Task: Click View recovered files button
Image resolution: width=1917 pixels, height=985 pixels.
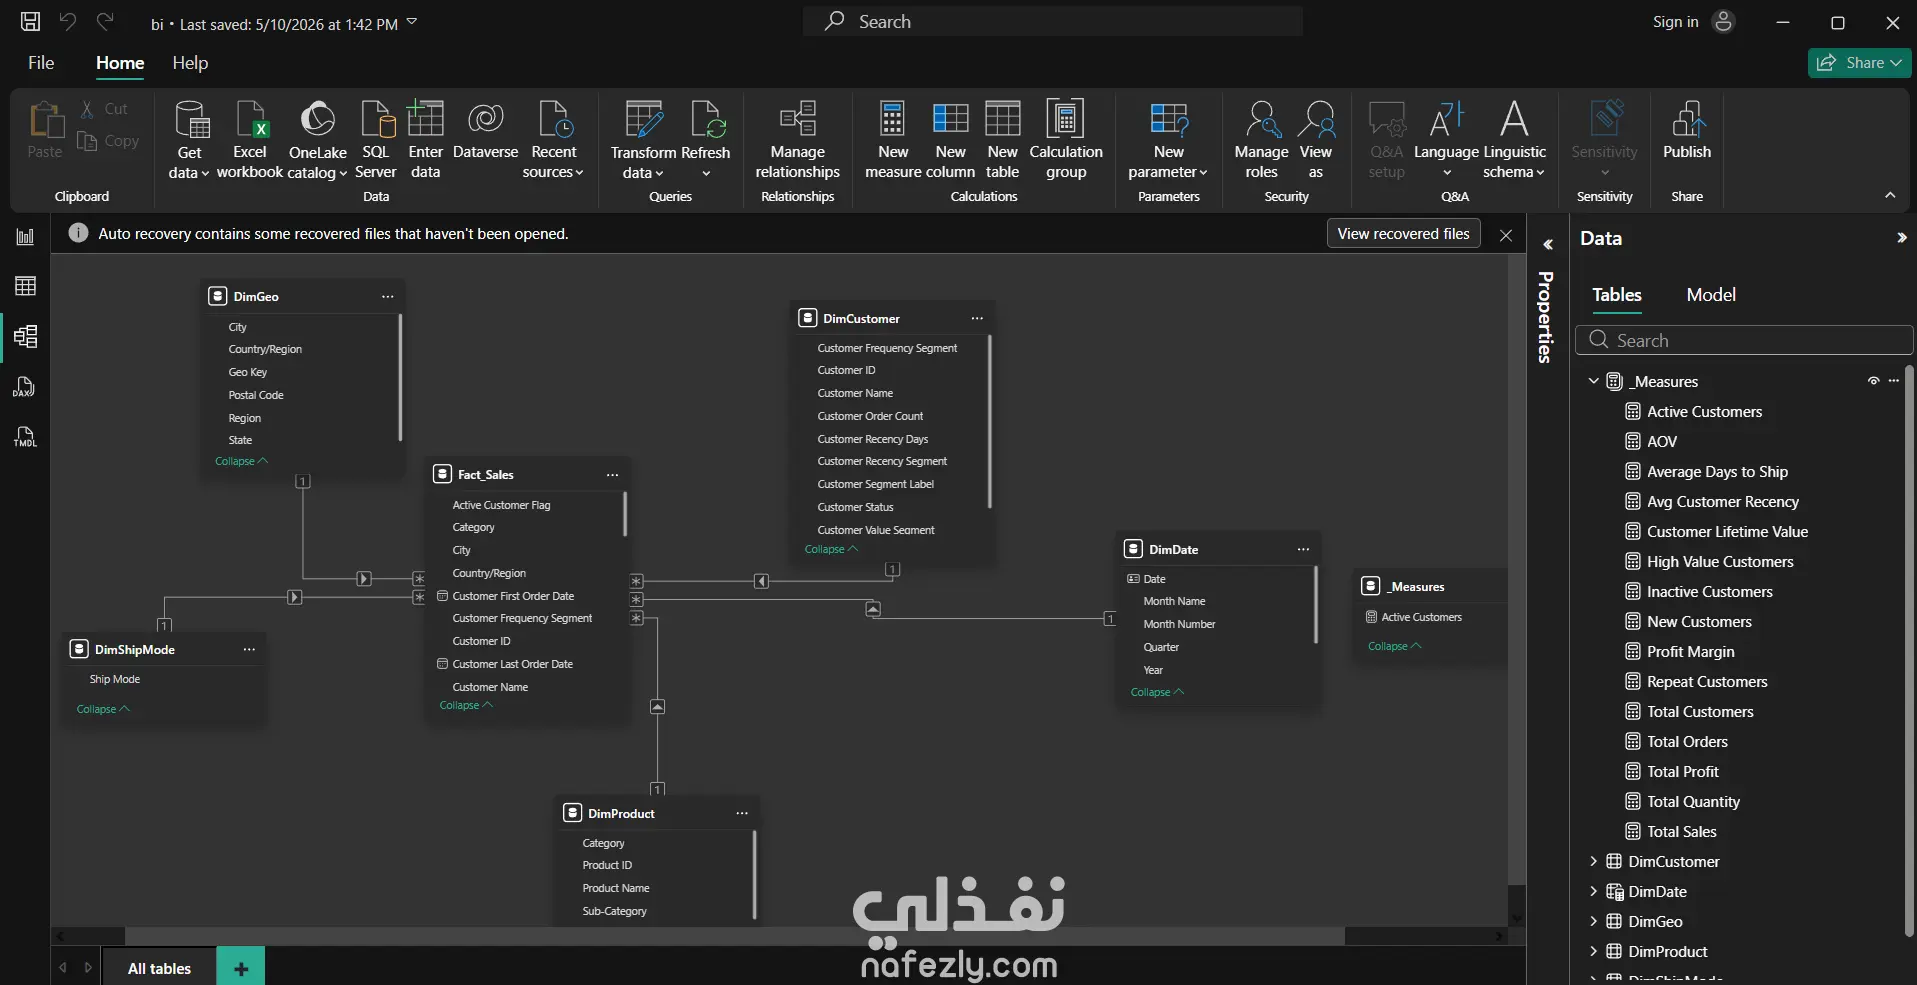Action: tap(1403, 234)
